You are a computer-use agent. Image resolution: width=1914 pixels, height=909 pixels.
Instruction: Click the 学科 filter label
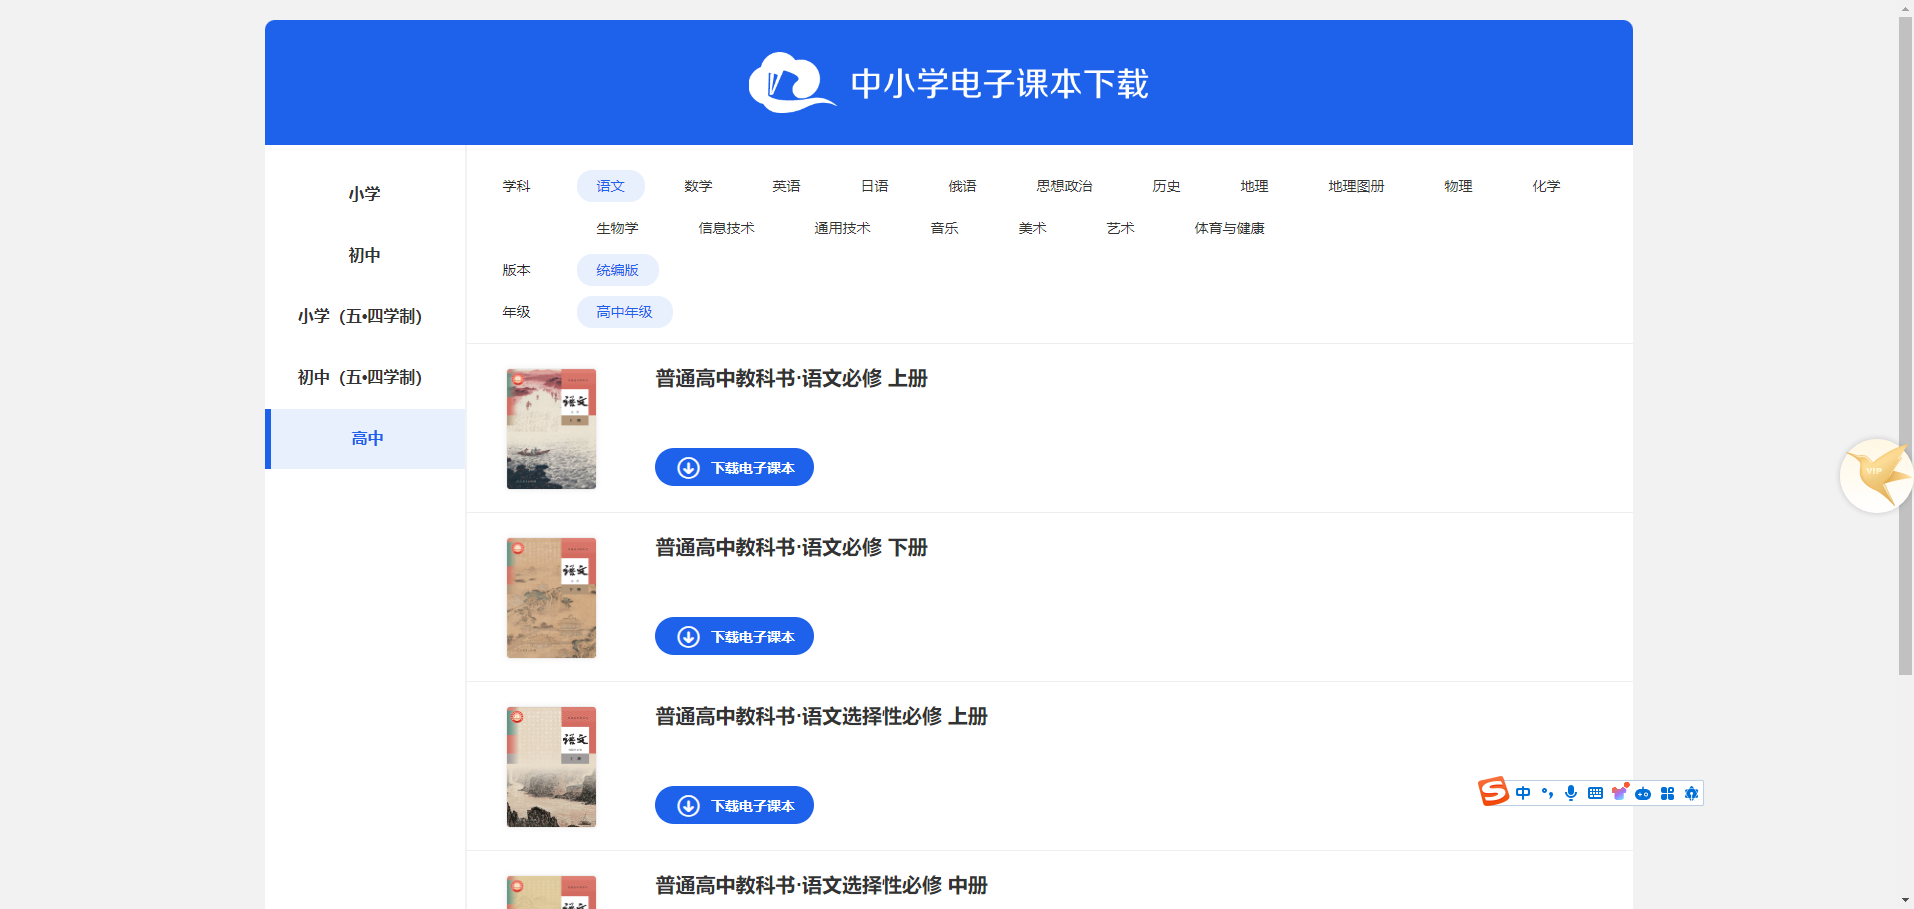(x=516, y=186)
